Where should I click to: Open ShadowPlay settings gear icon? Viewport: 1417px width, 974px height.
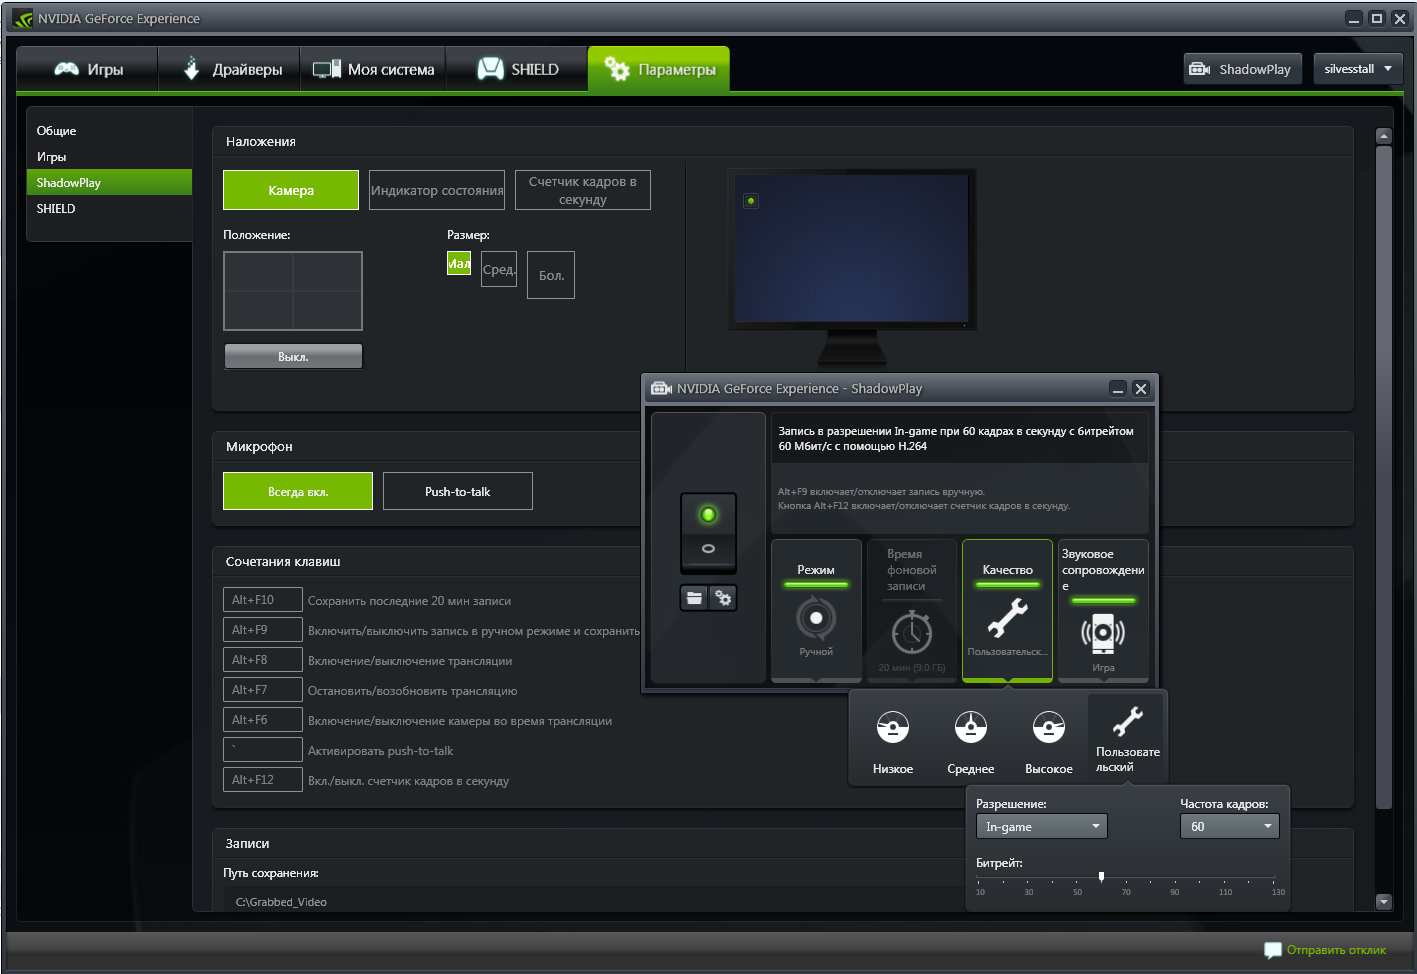click(x=723, y=598)
